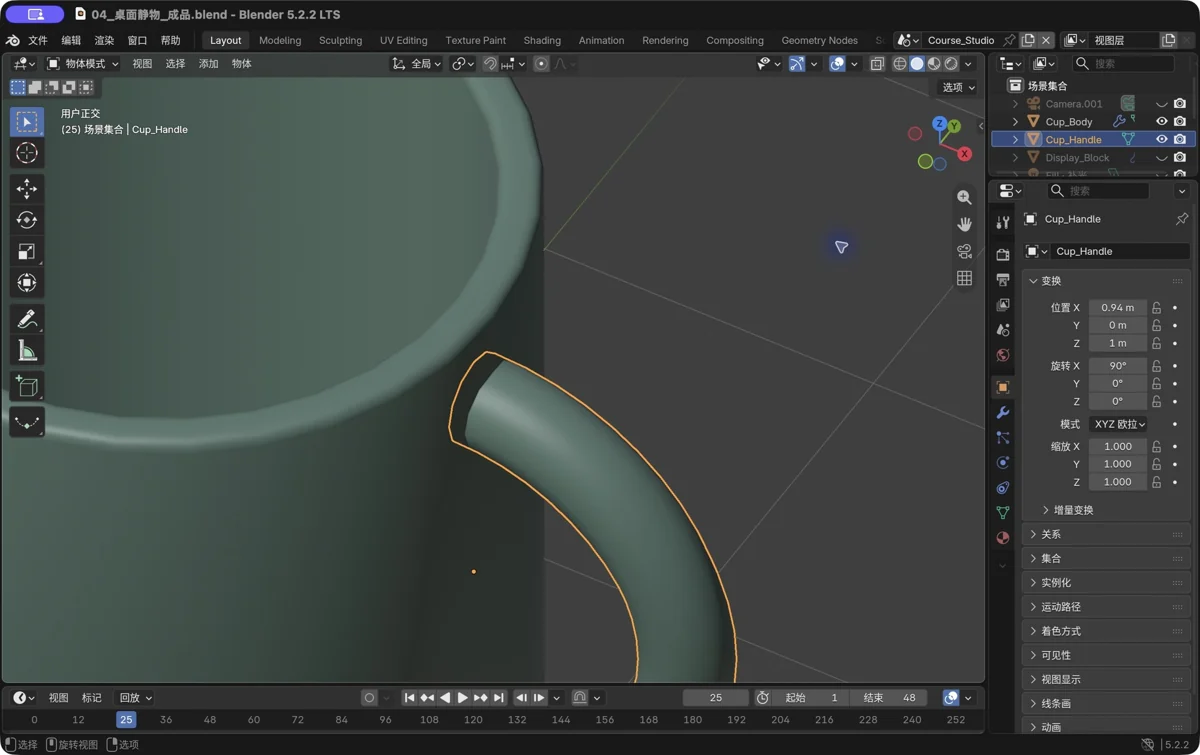Click the current frame field showing 25
The width and height of the screenshot is (1200, 755).
pos(715,698)
